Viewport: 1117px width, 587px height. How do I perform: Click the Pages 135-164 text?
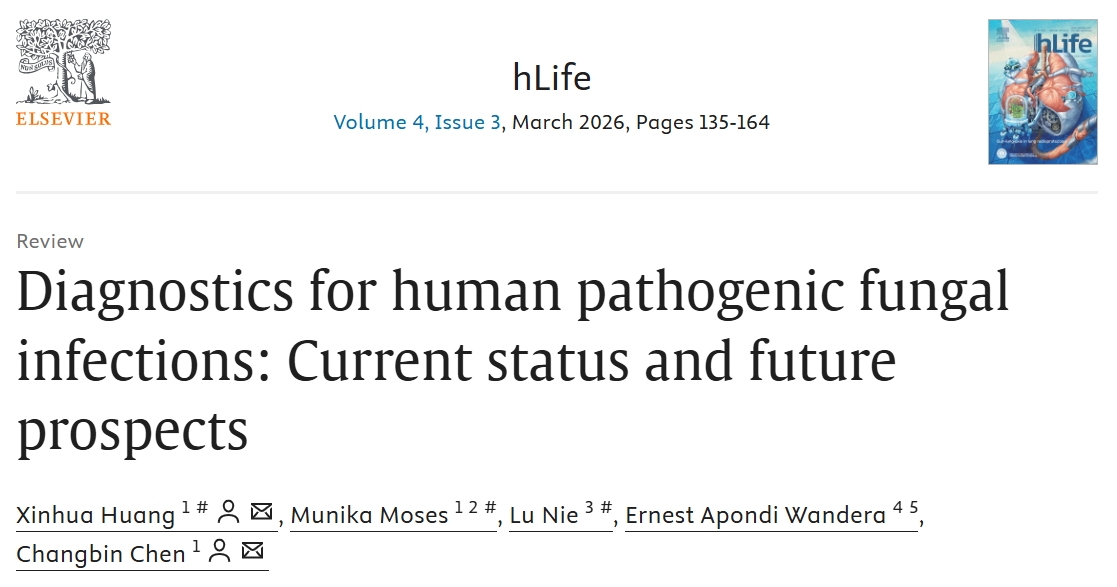coord(703,123)
